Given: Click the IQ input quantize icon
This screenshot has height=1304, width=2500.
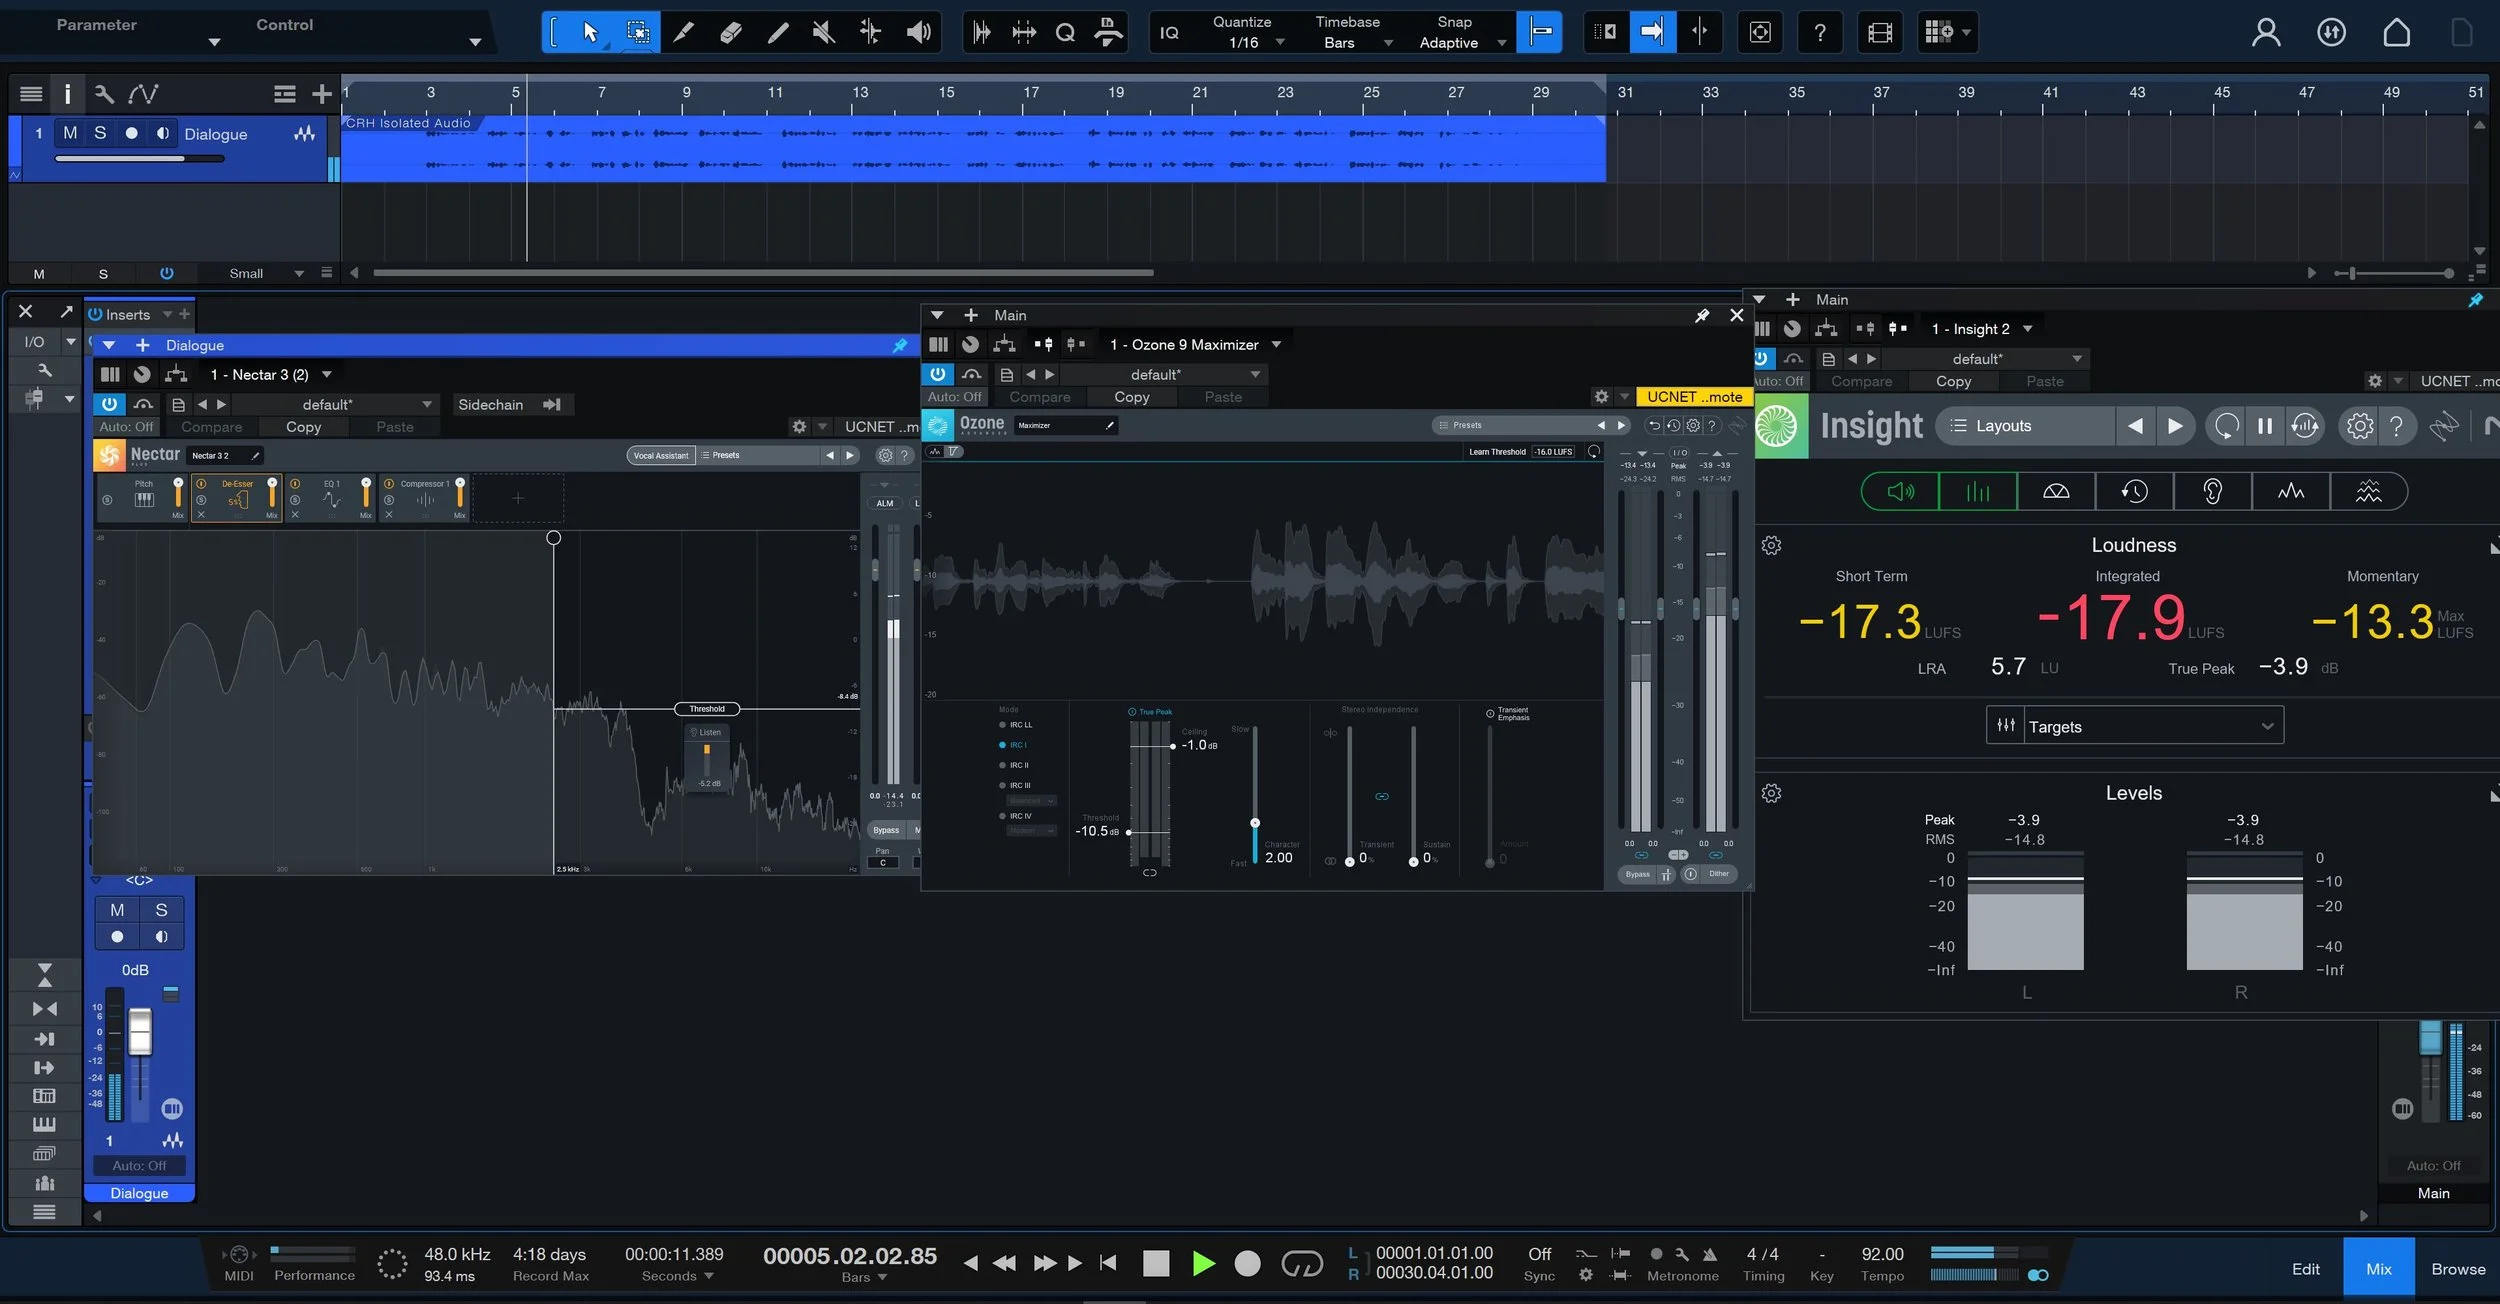Looking at the screenshot, I should point(1169,32).
